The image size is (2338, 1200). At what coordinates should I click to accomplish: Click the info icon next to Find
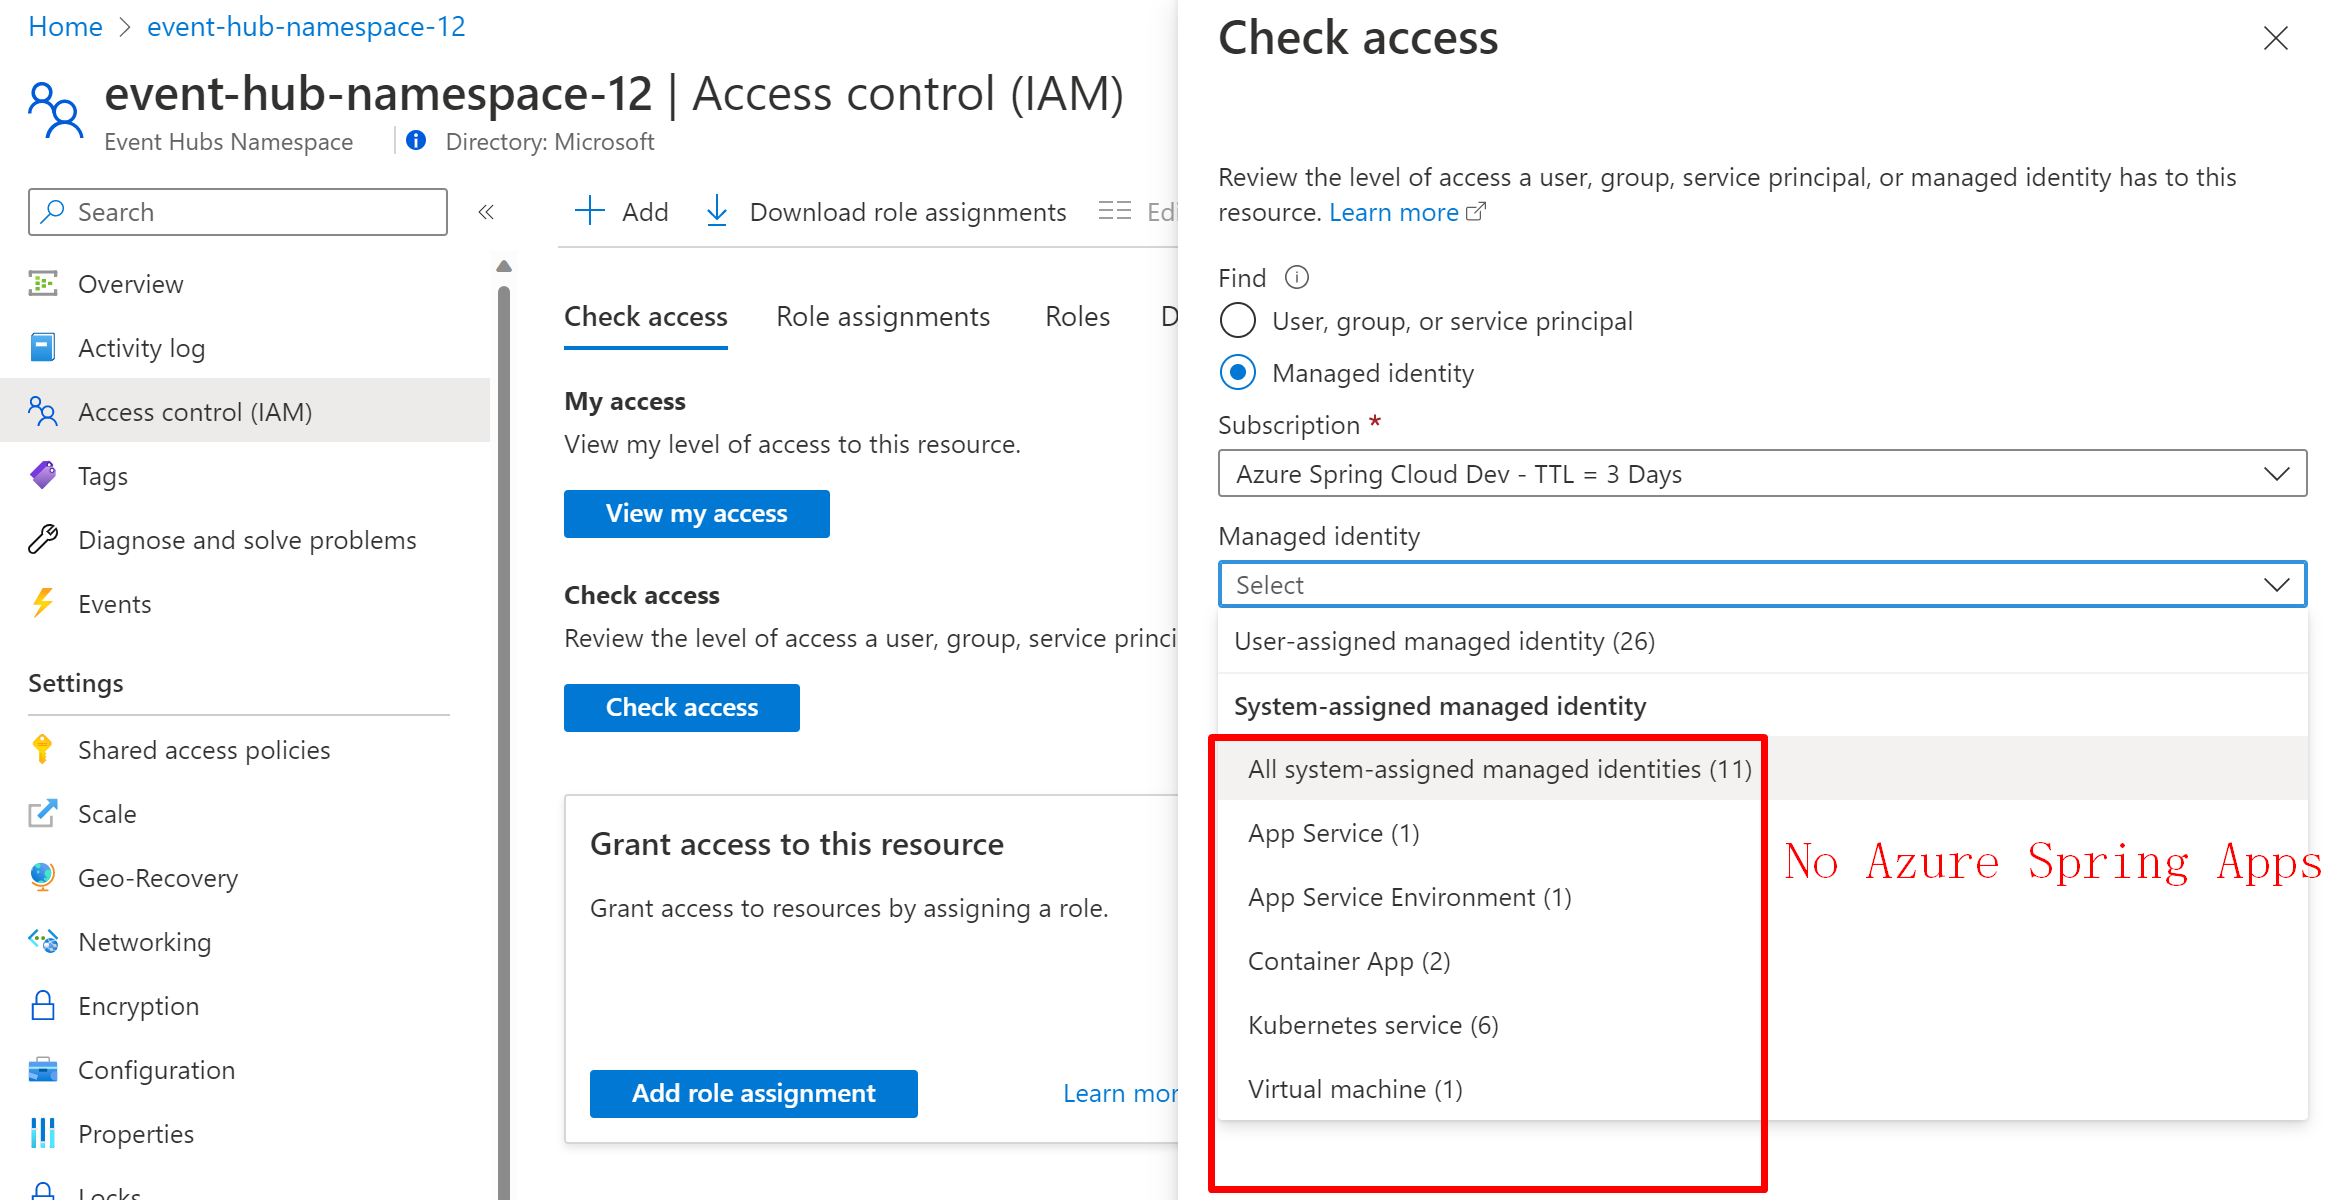pos(1297,277)
